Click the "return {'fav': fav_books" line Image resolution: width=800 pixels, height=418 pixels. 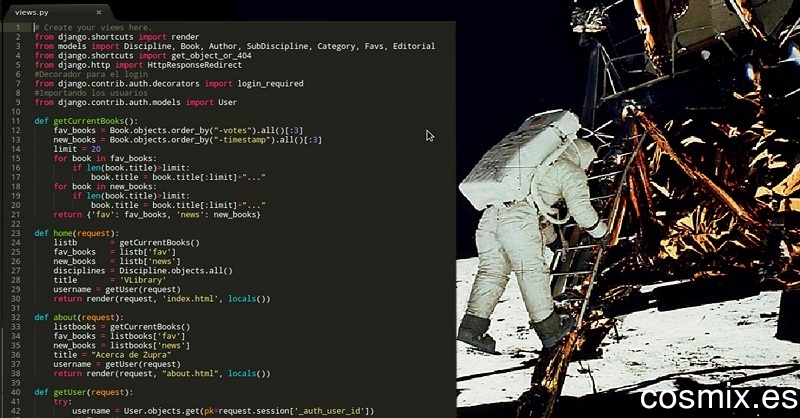tap(157, 214)
